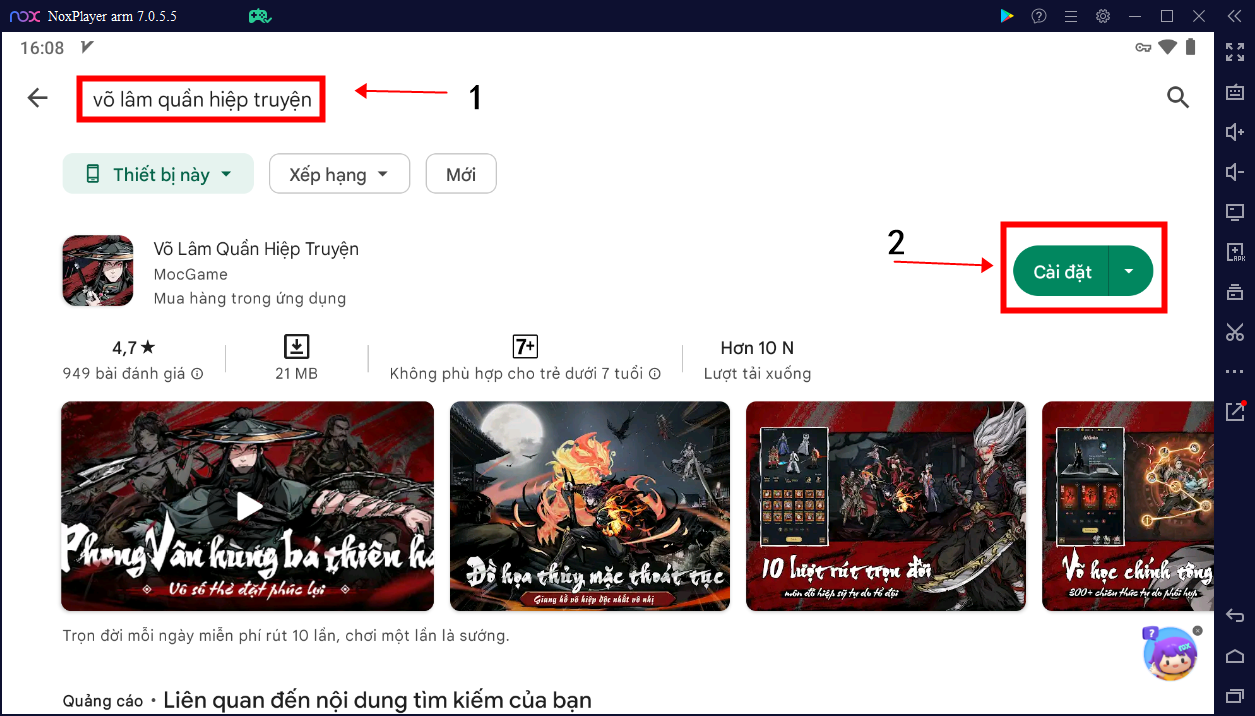Viewport: 1255px width, 716px height.
Task: Toggle fullscreen using the sidebar expand icon
Action: point(1234,51)
